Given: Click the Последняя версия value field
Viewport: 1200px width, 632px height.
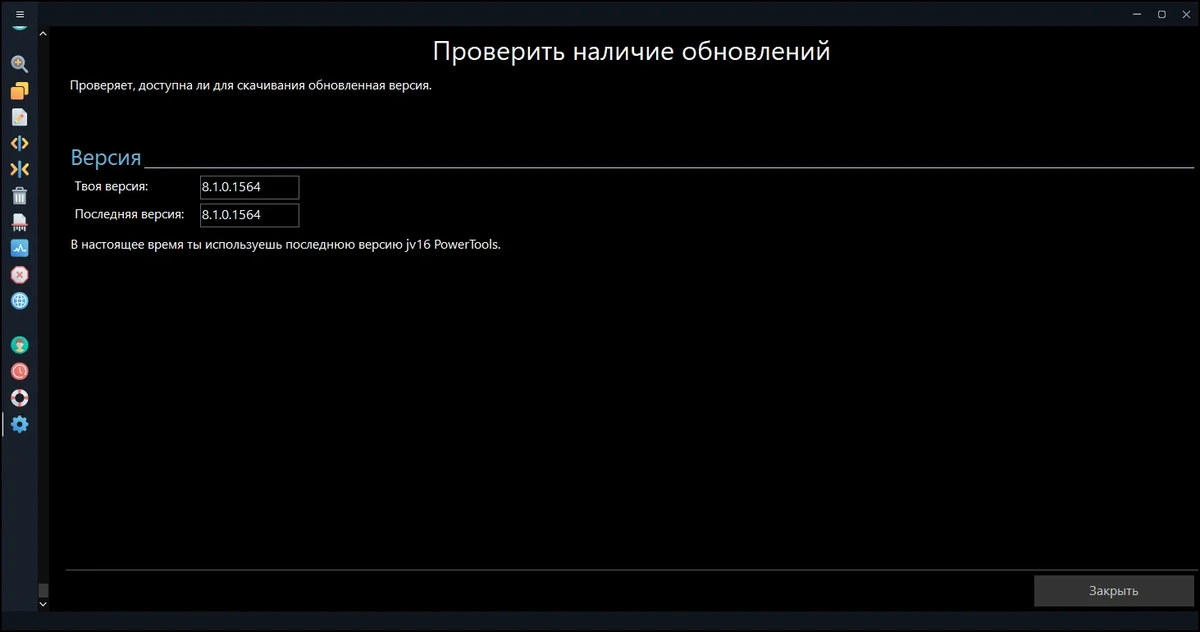Looking at the screenshot, I should [x=250, y=215].
